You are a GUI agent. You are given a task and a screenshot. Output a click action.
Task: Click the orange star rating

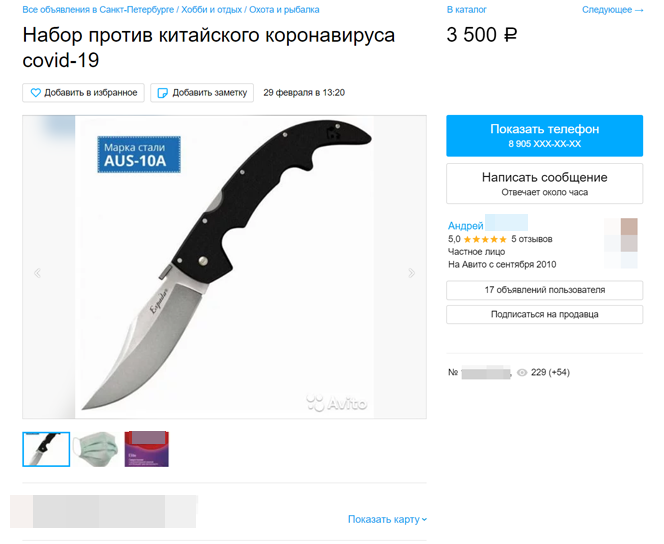485,240
